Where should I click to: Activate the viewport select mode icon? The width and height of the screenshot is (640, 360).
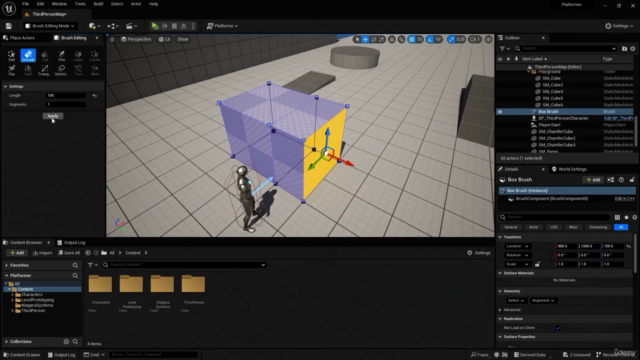coord(357,39)
